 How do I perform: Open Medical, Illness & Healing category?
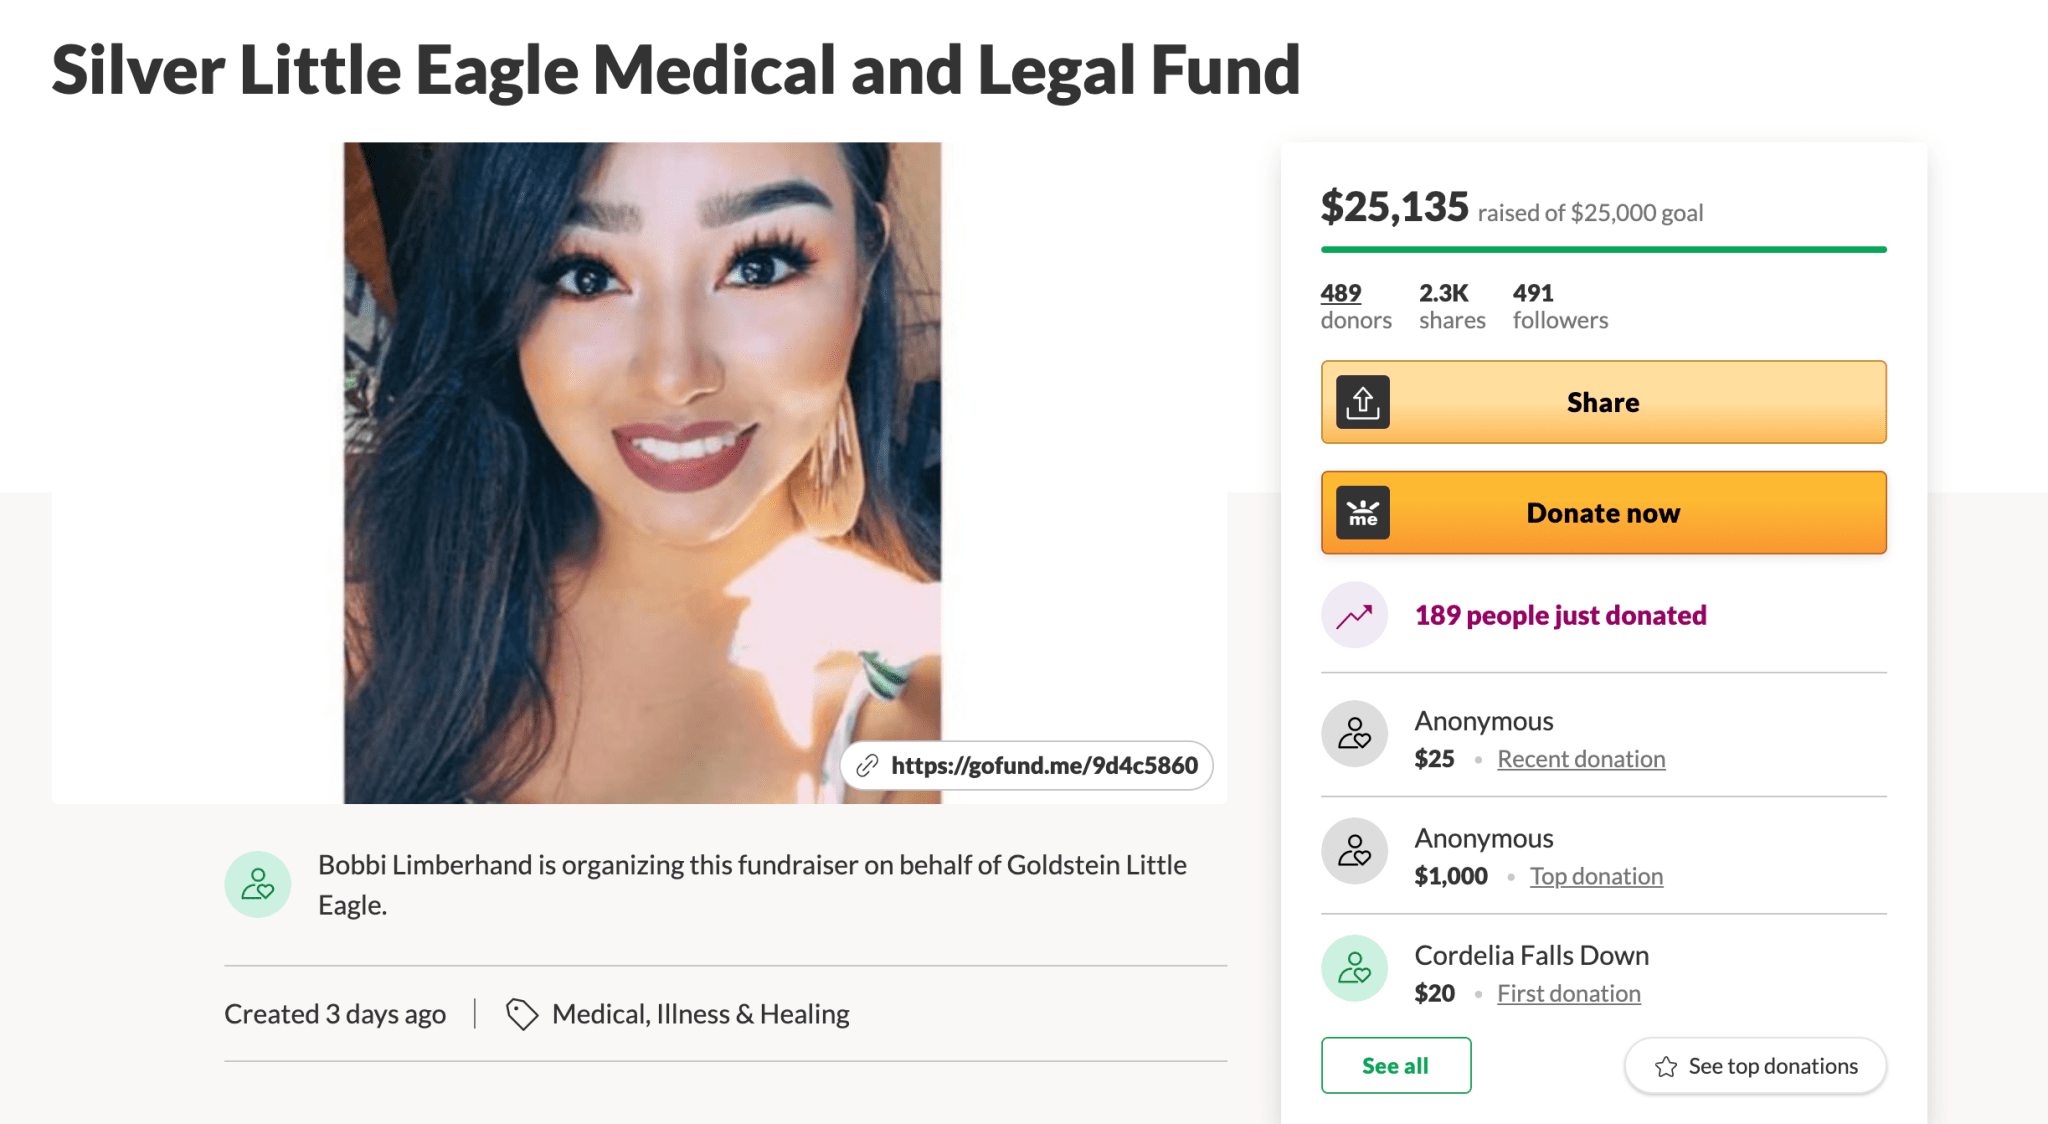pos(700,1014)
